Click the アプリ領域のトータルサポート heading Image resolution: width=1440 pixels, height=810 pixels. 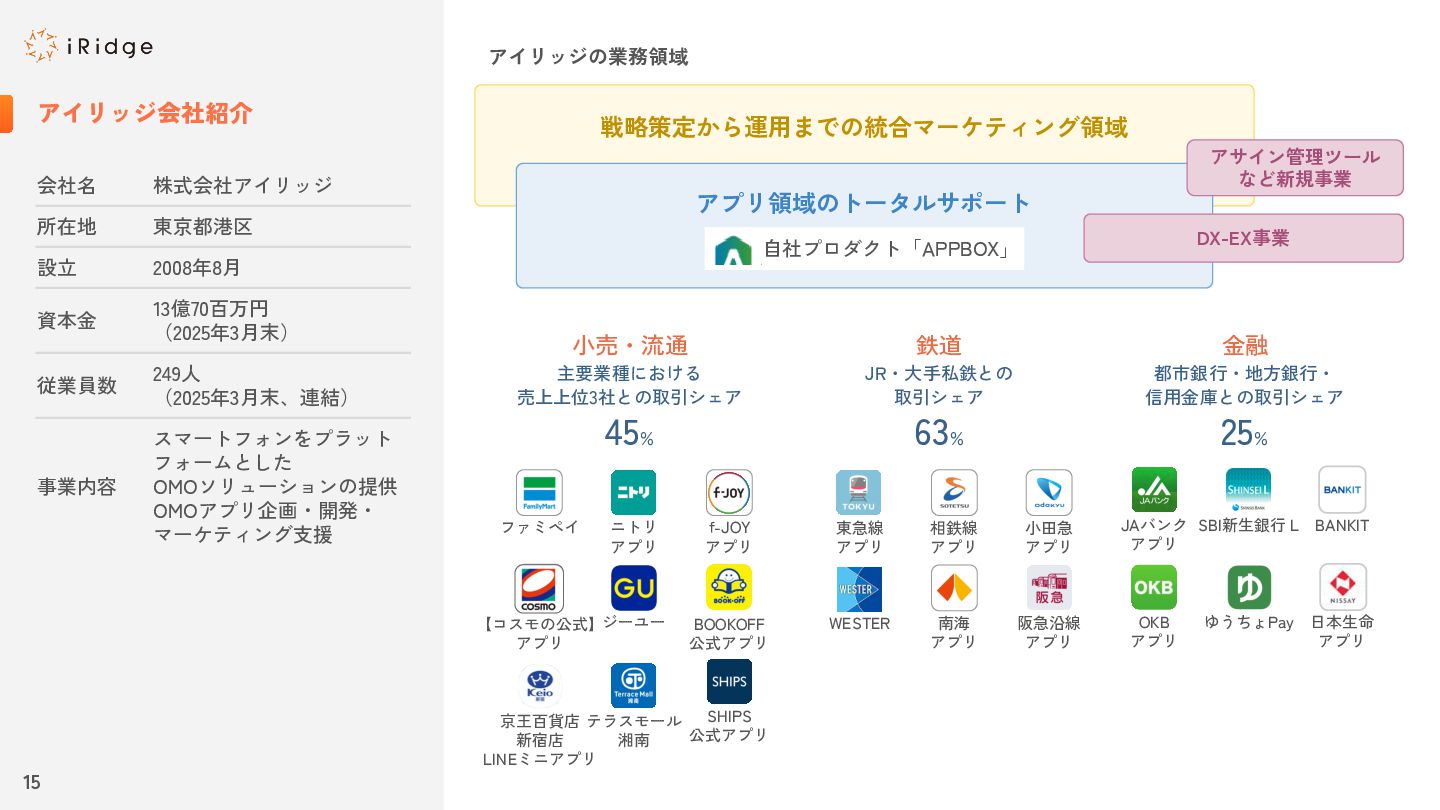(x=864, y=203)
